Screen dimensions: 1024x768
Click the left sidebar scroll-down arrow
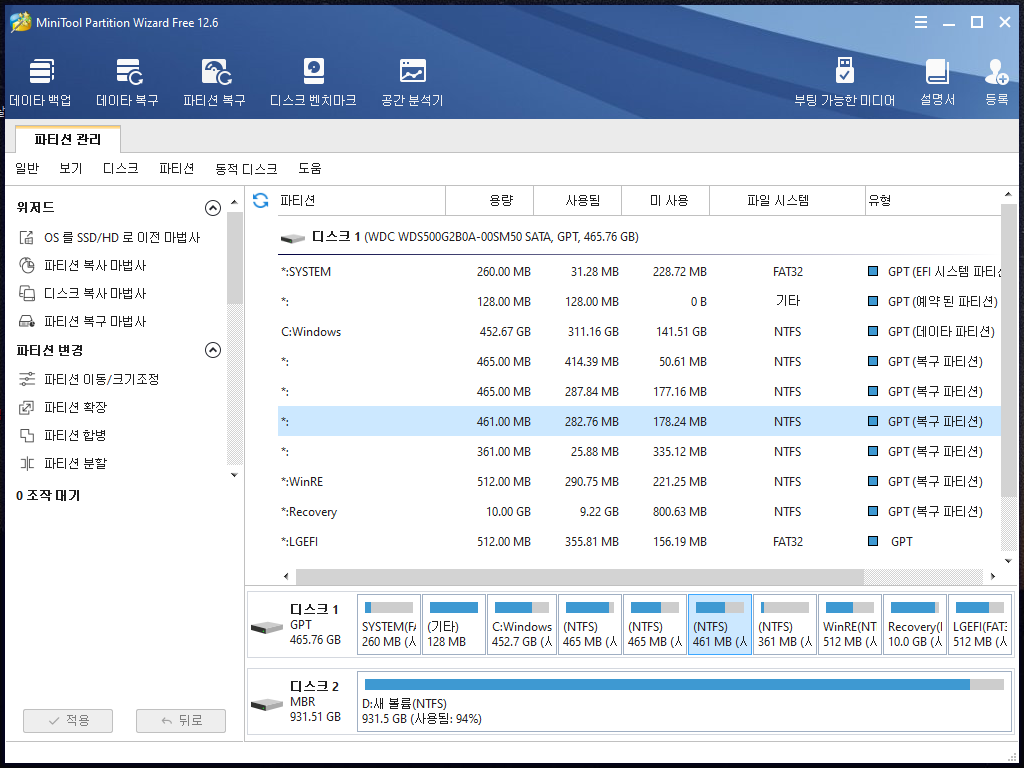pyautogui.click(x=234, y=475)
